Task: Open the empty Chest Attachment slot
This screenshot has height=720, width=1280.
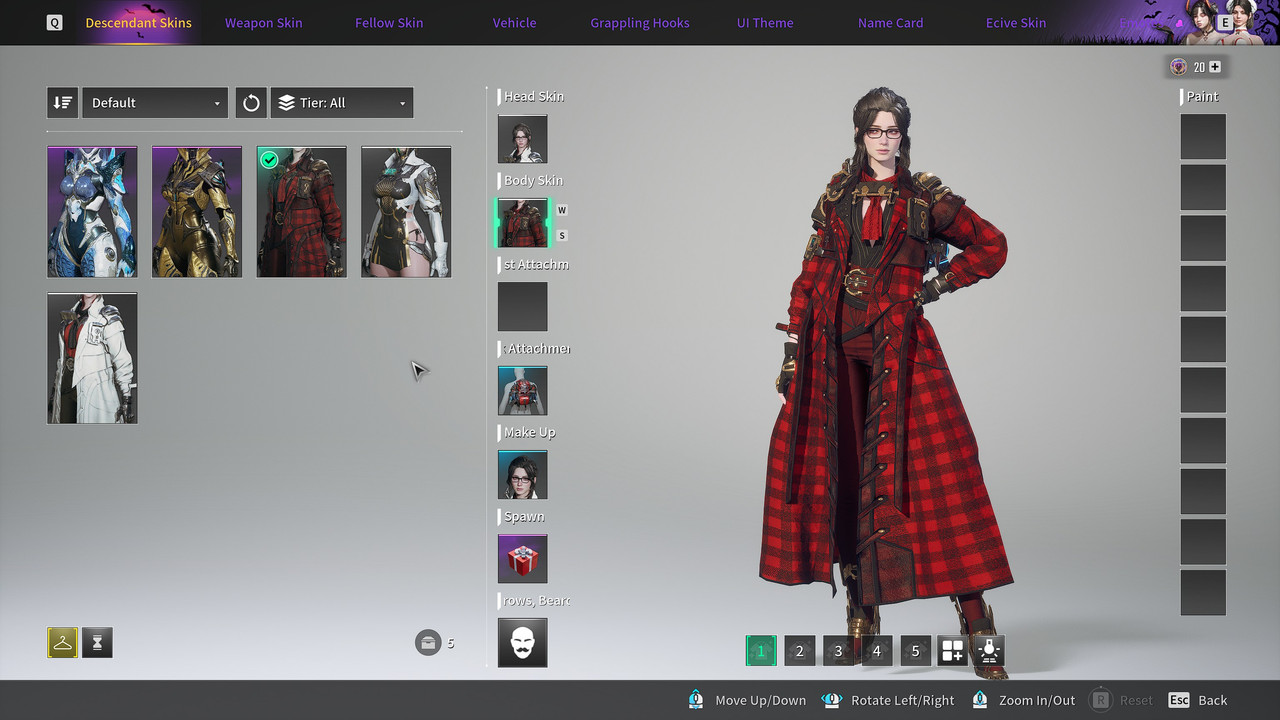Action: pos(523,307)
